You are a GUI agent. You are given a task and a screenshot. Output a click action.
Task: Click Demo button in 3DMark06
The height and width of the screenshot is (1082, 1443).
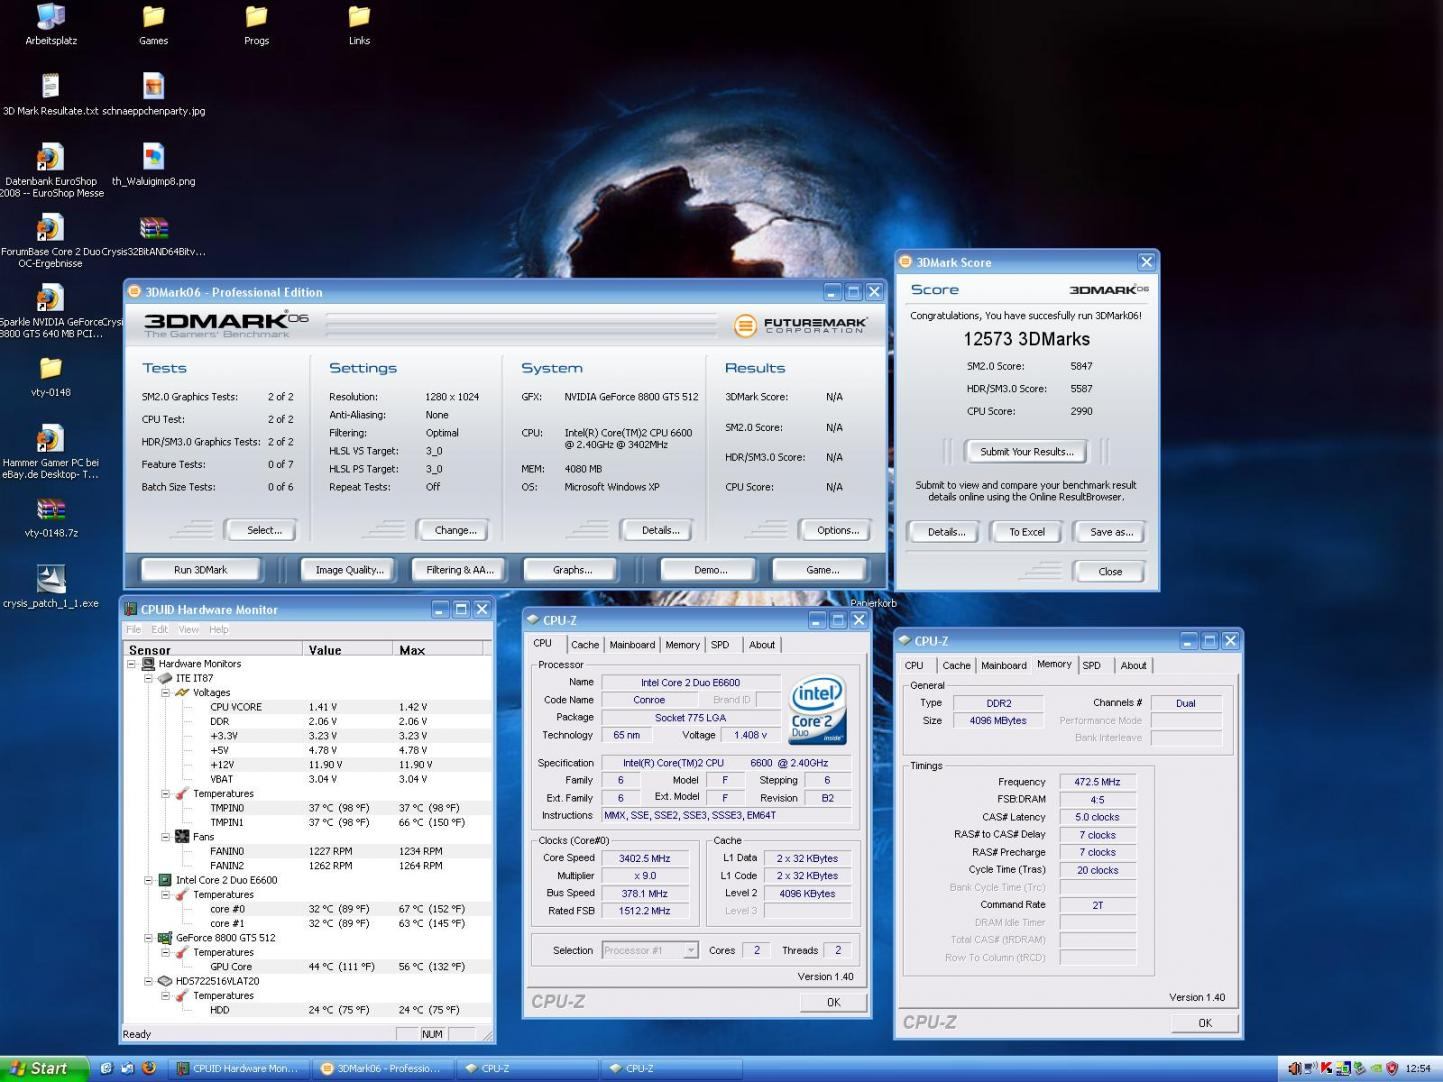[710, 570]
